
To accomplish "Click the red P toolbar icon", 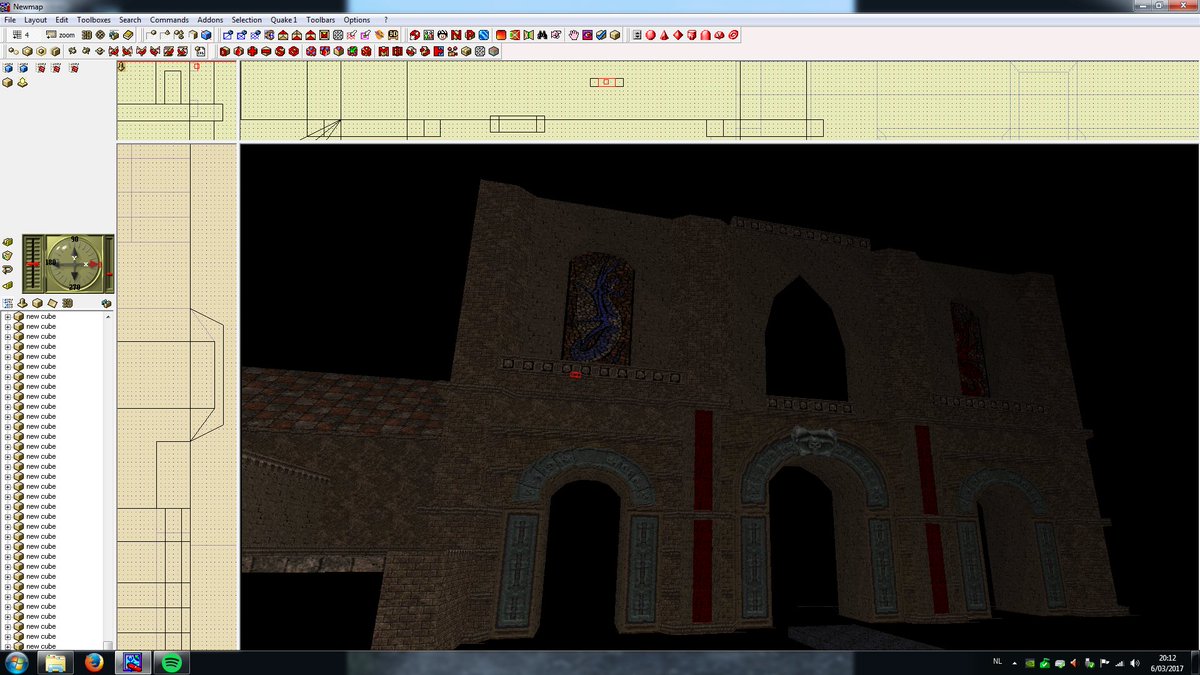I will [x=470, y=35].
